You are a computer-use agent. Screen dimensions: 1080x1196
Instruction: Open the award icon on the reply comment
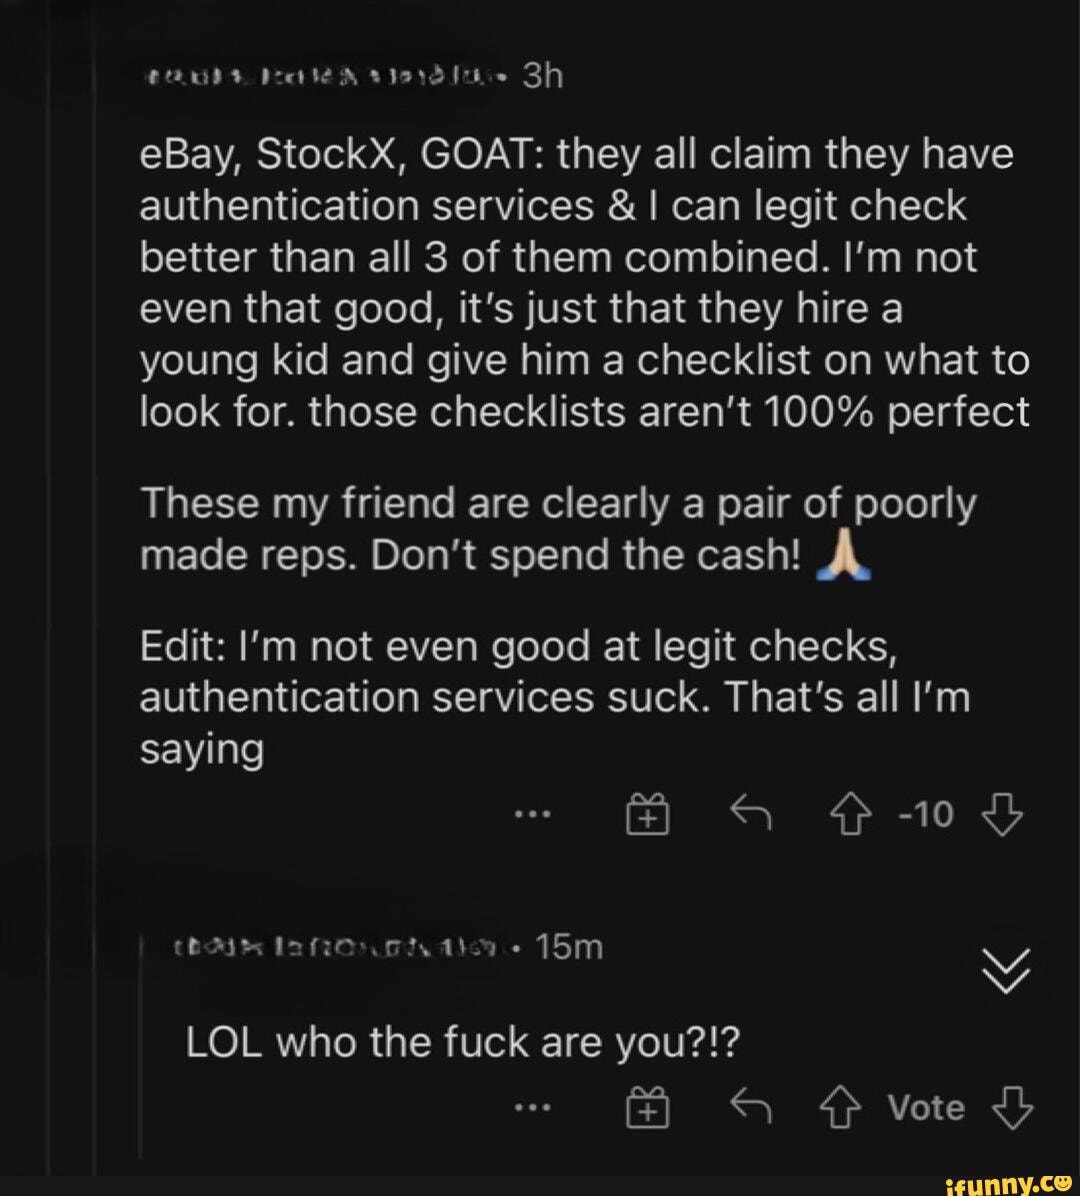click(x=648, y=1107)
